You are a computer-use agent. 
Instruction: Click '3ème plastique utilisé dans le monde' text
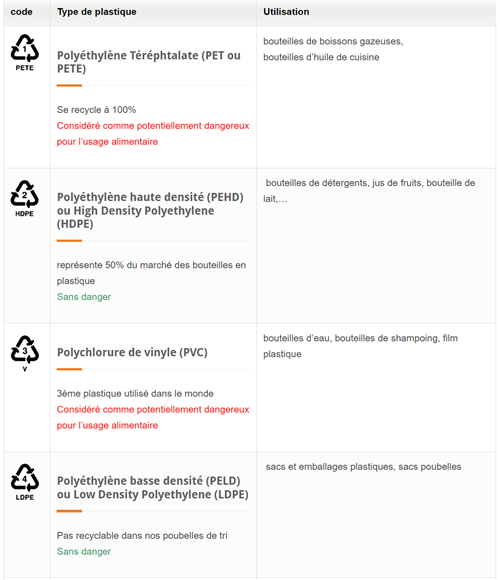tap(135, 394)
